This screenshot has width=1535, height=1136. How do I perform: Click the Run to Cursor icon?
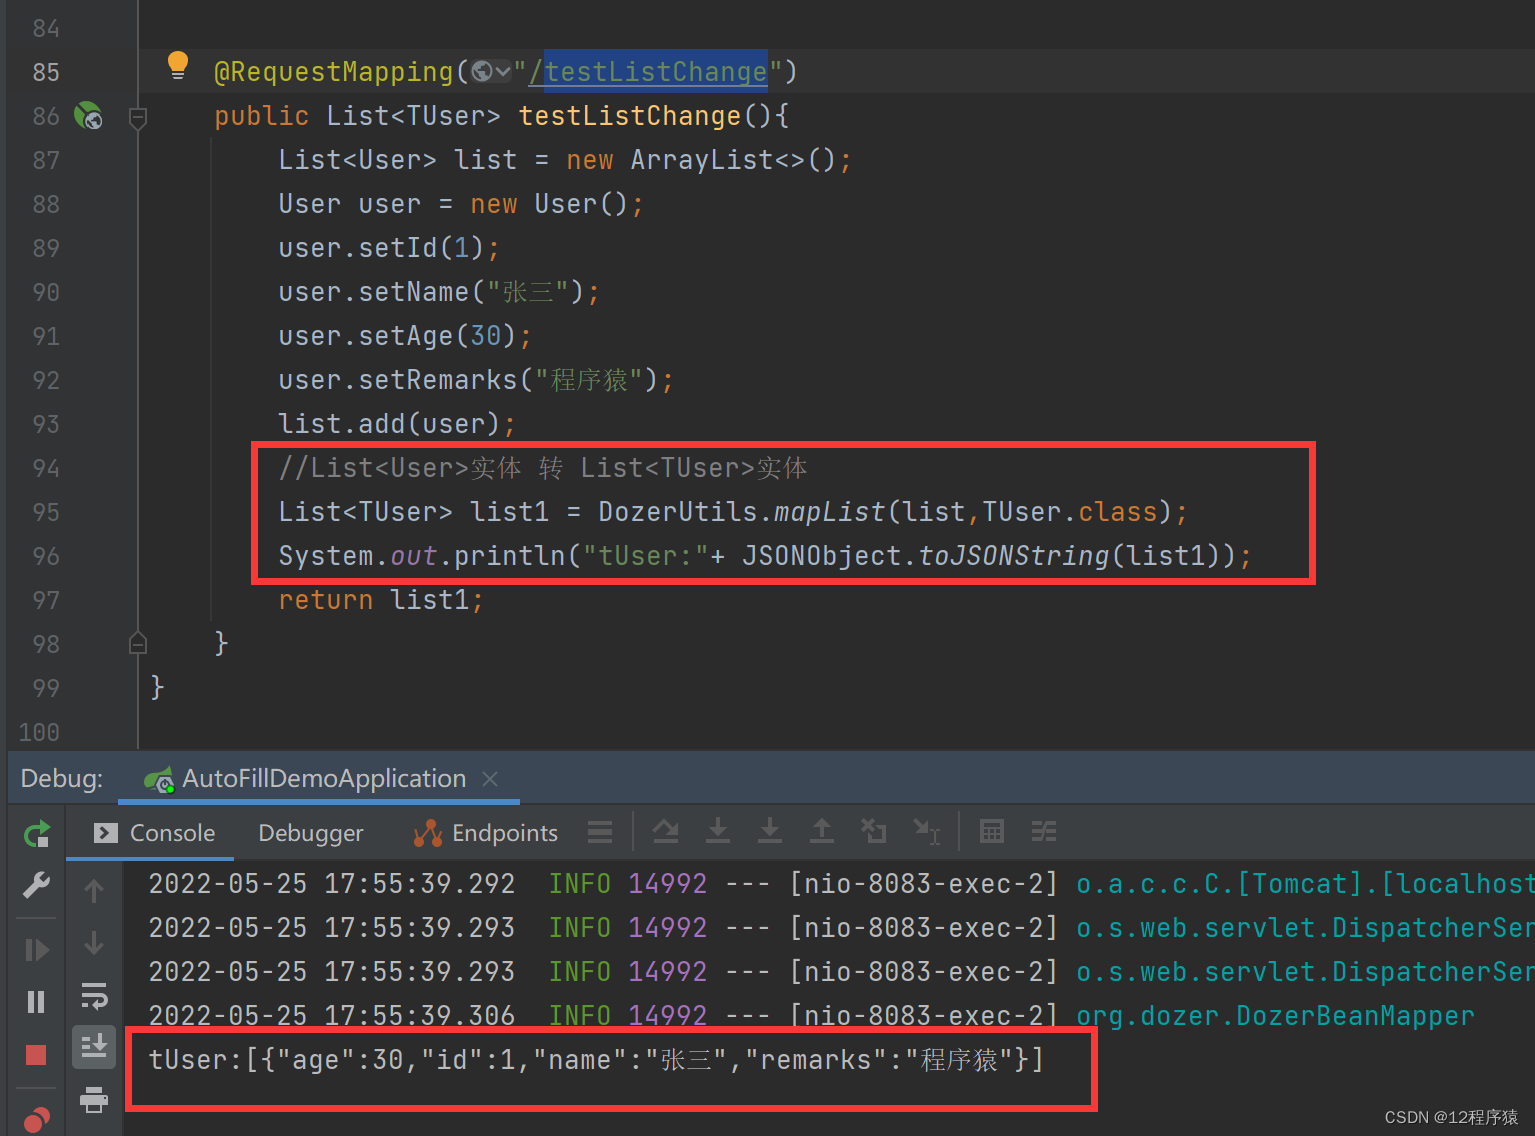[927, 831]
